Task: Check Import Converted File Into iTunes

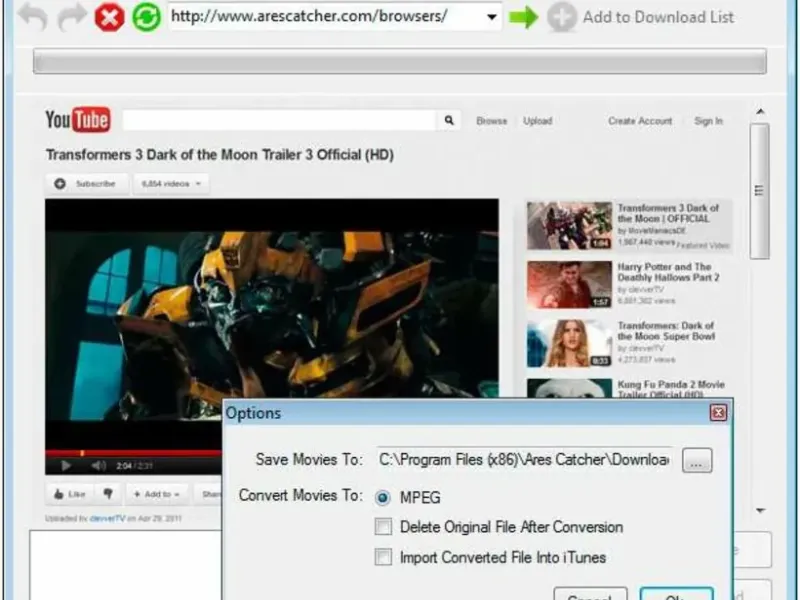Action: pos(383,557)
